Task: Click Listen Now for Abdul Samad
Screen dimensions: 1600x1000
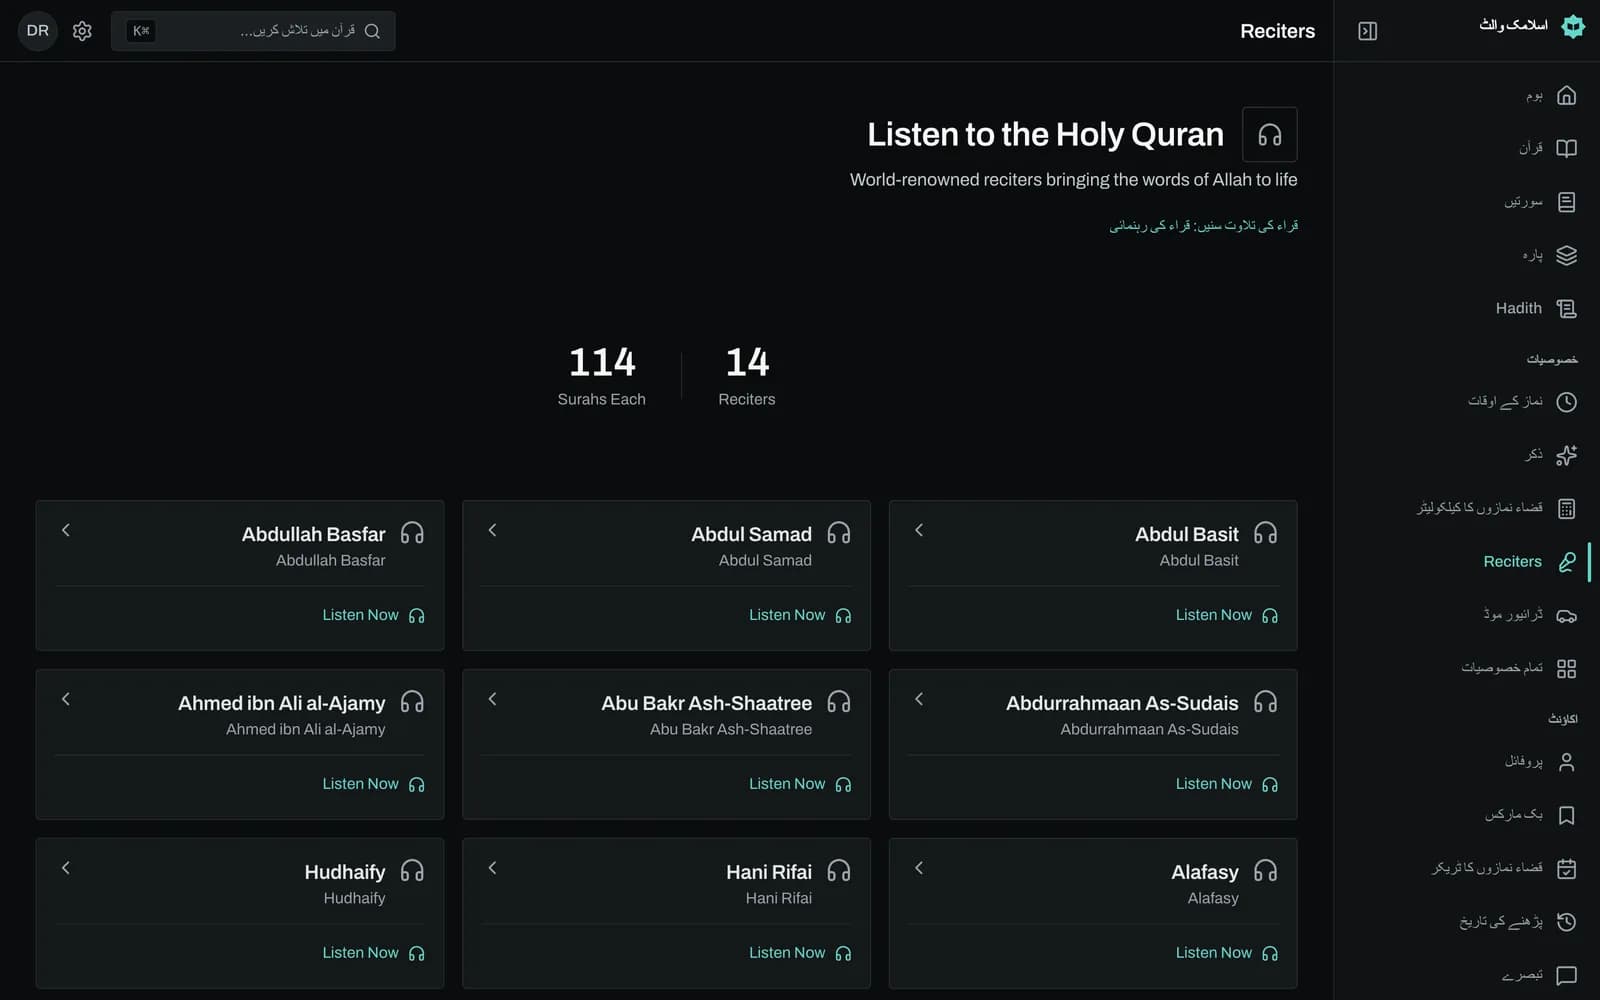Action: click(x=800, y=615)
